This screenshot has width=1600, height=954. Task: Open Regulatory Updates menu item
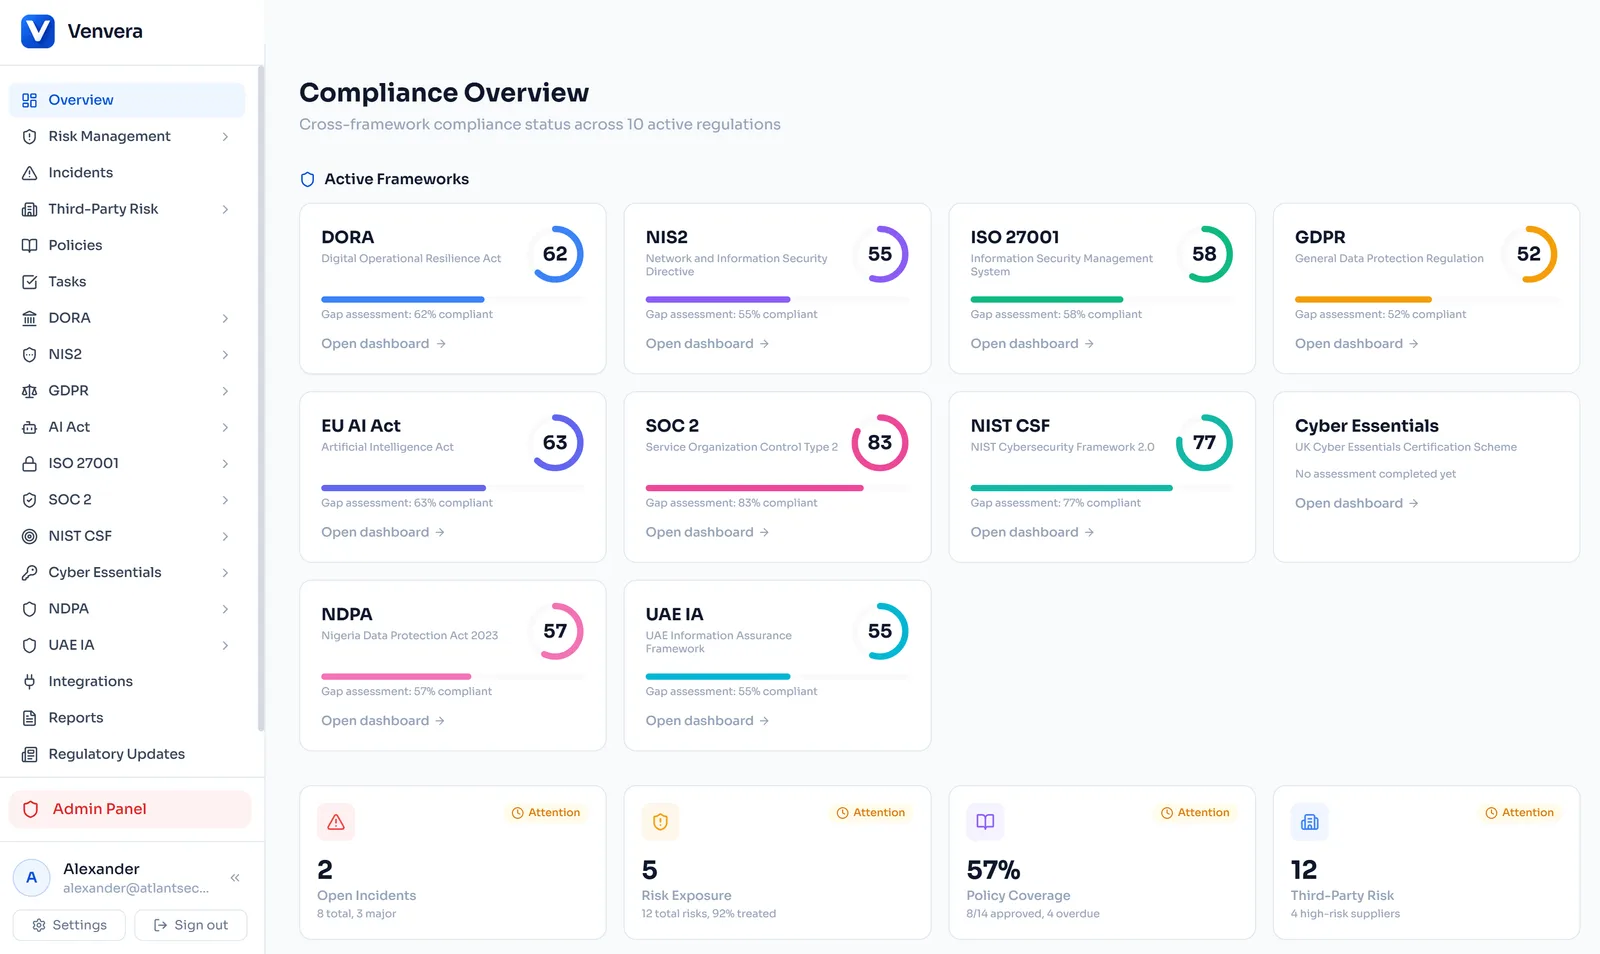coord(127,754)
